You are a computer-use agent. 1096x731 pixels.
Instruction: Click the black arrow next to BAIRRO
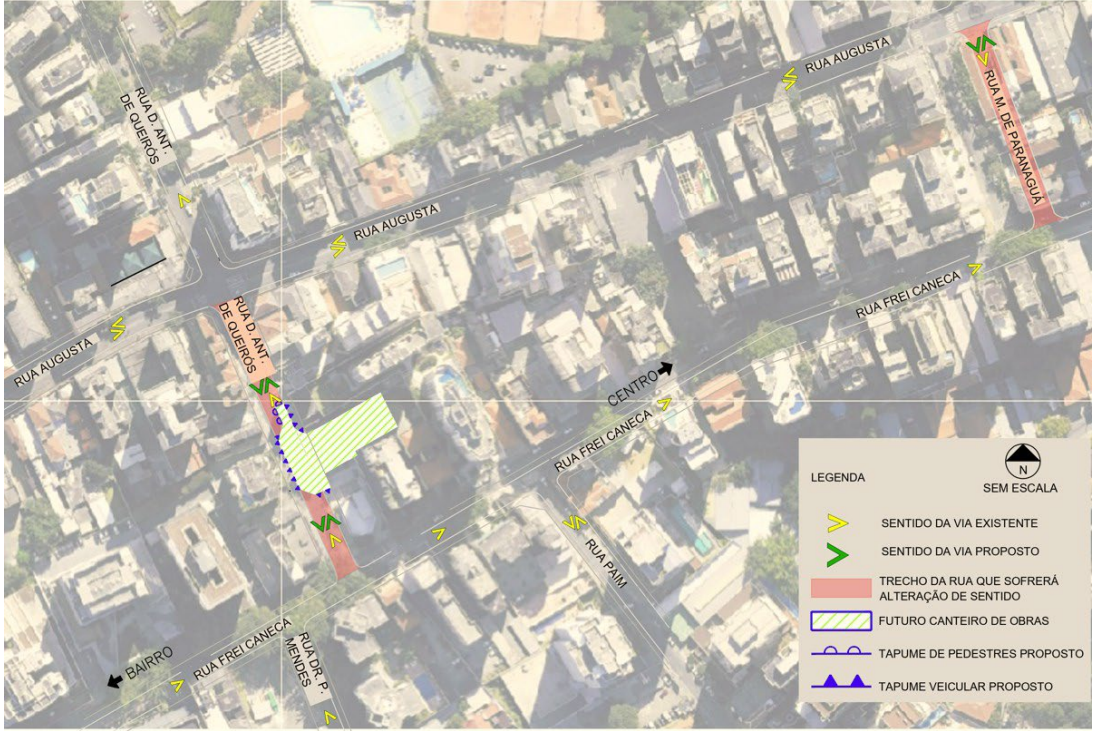(x=116, y=680)
